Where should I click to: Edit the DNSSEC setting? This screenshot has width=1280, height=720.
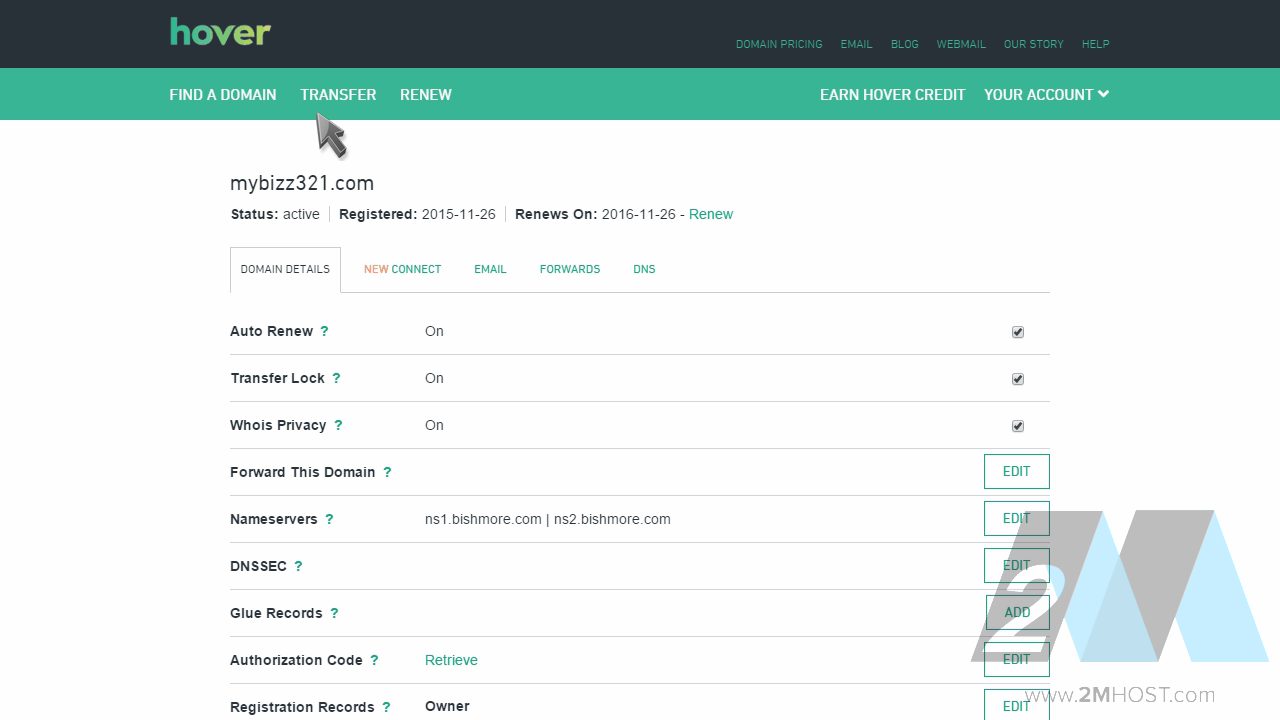pos(1016,566)
